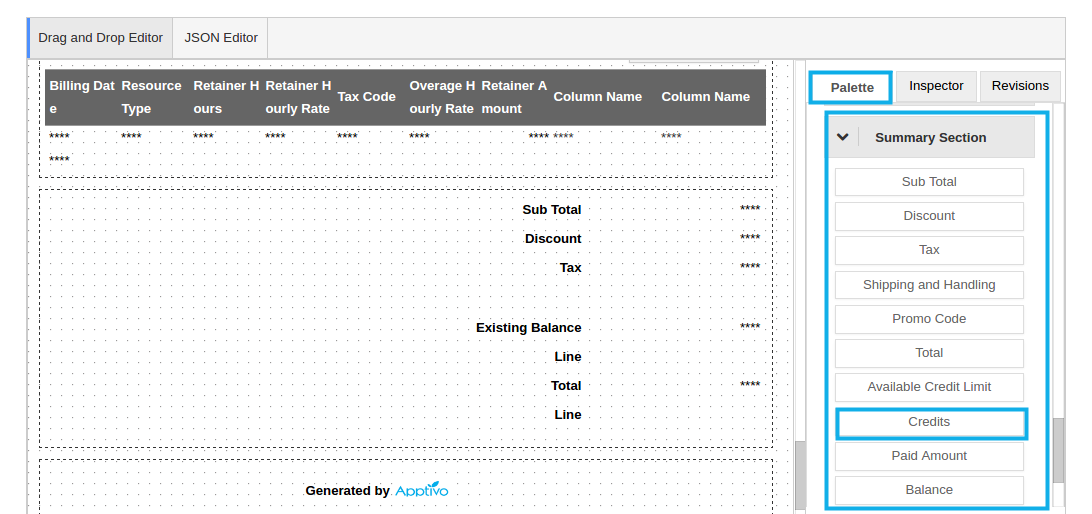Click the palette panel vertical scrollbar
Viewport: 1092px width, 514px height.
[1058, 450]
